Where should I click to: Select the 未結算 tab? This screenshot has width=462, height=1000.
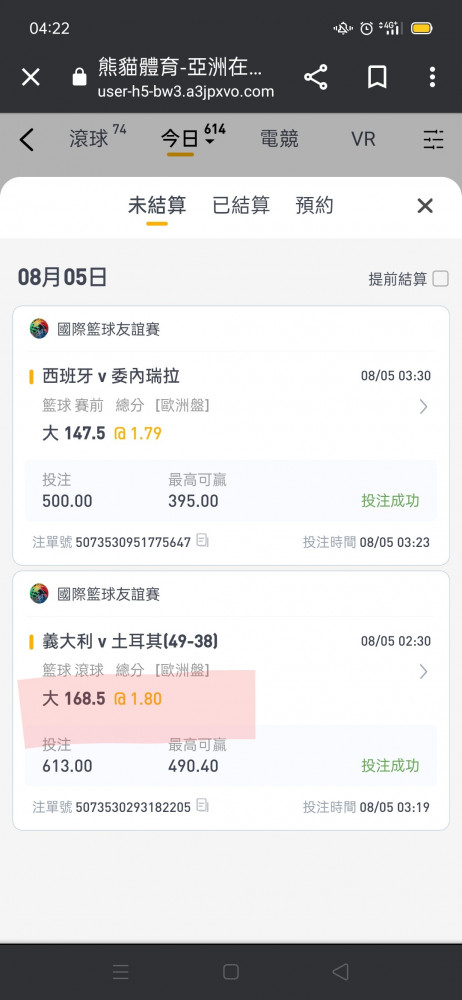(x=157, y=206)
